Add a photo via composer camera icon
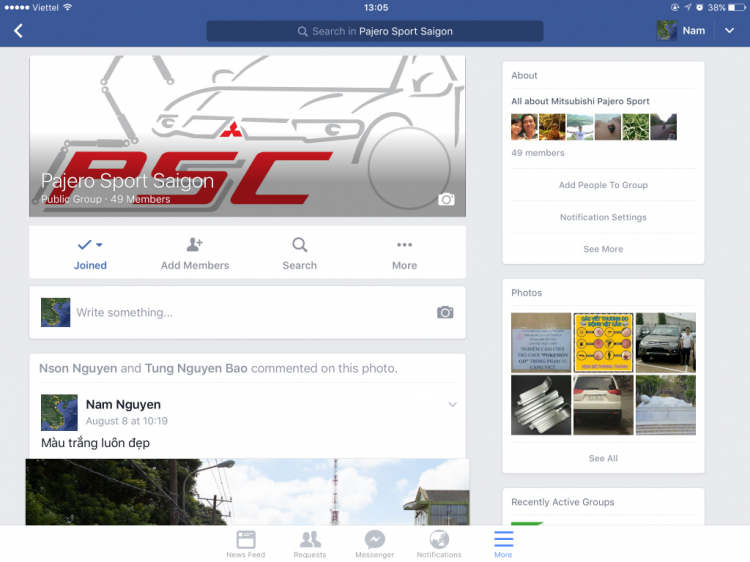The height and width of the screenshot is (562, 750). [445, 312]
